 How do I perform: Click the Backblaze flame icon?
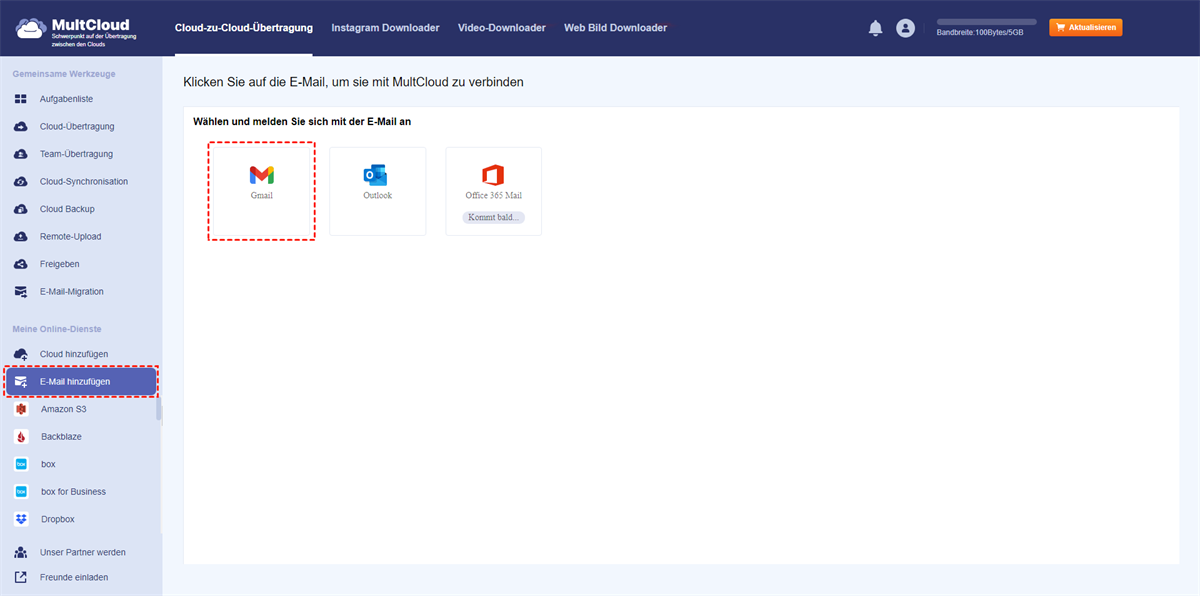(x=21, y=437)
